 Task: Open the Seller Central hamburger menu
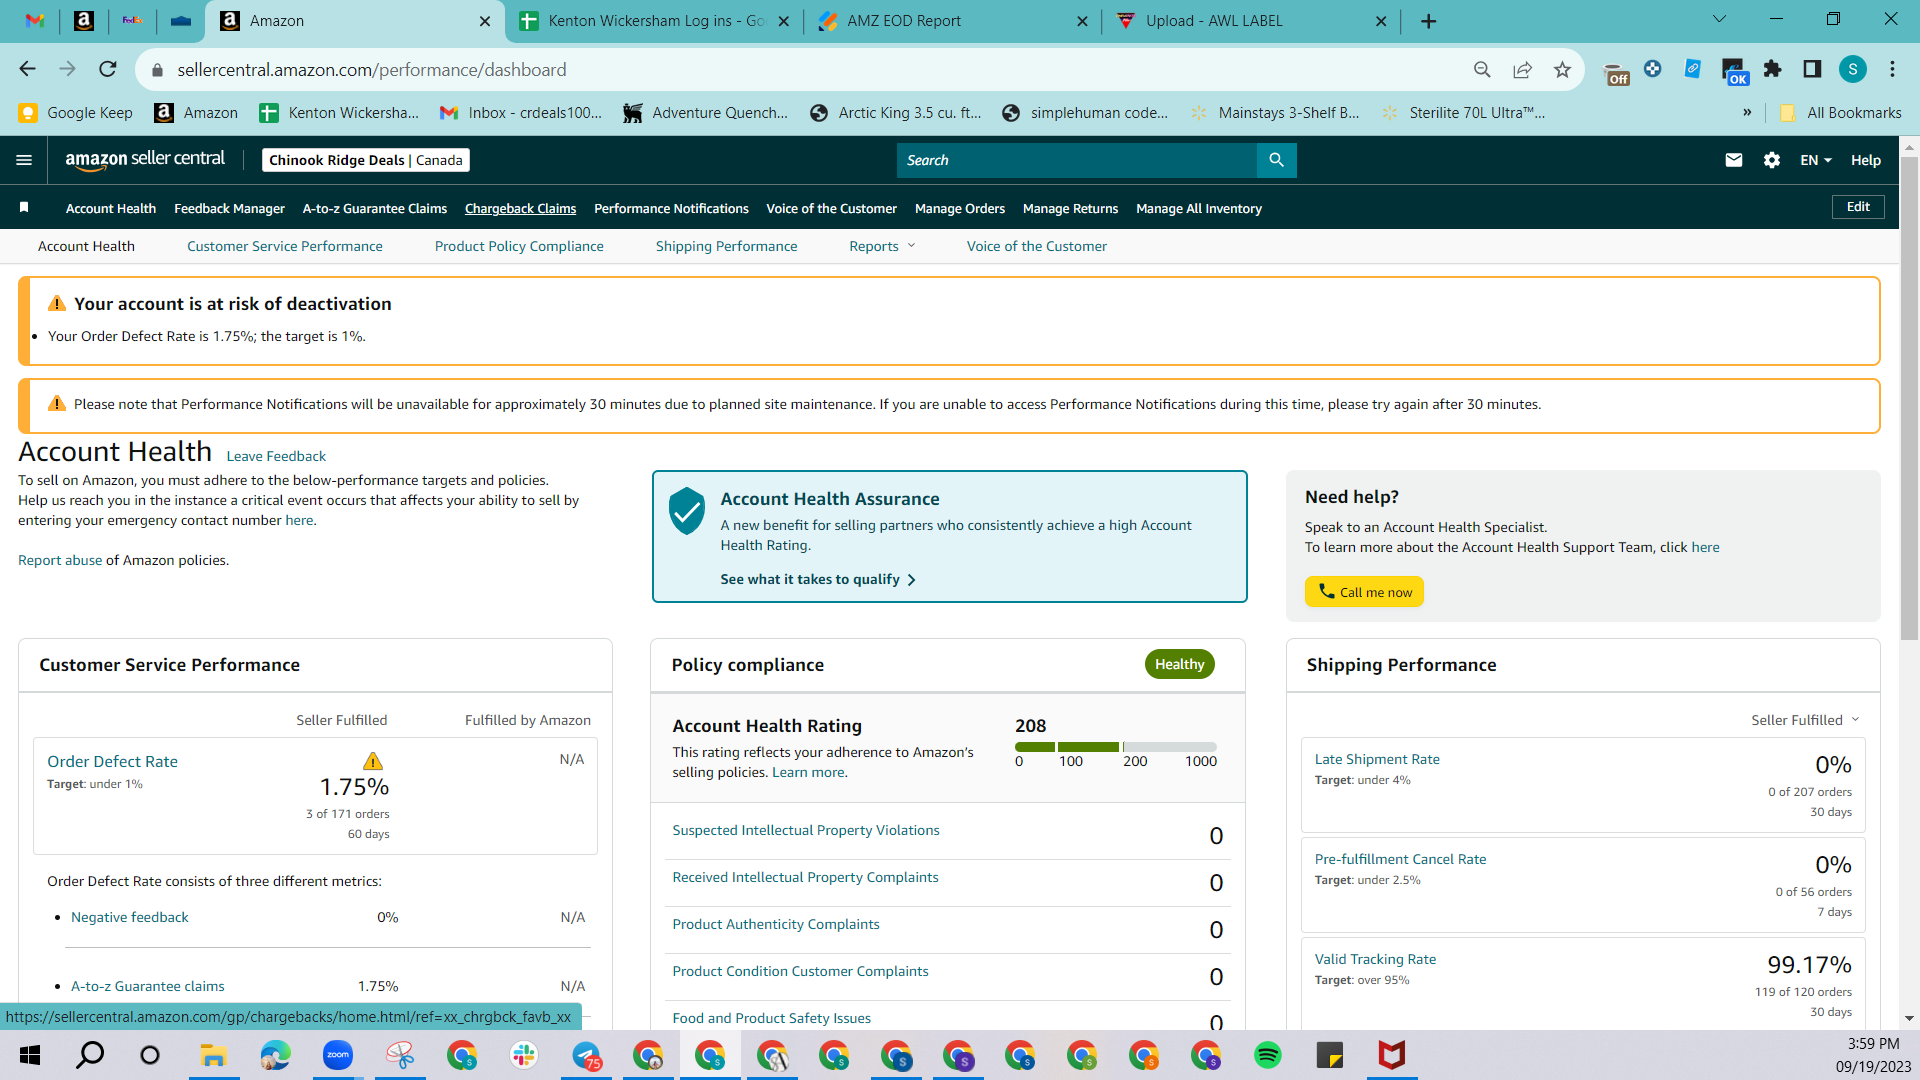[x=24, y=160]
